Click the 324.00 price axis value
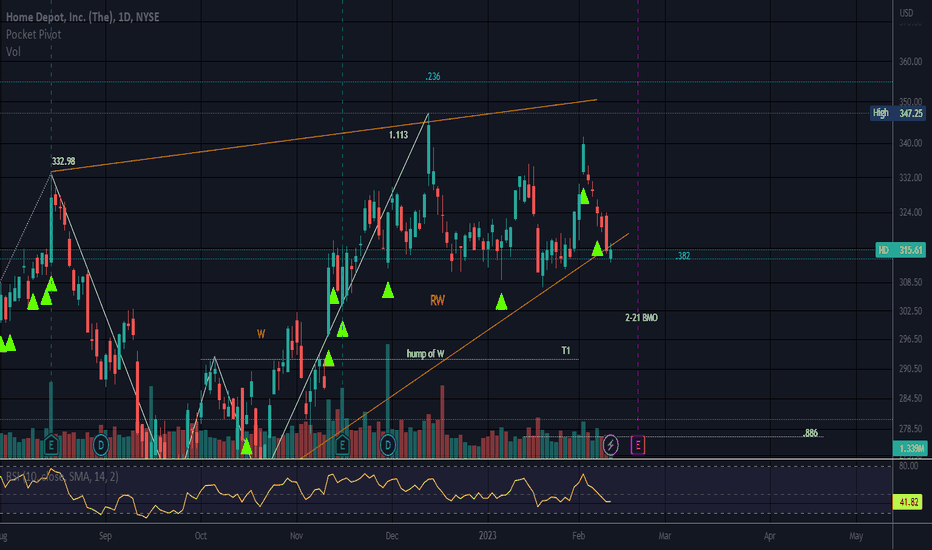The height and width of the screenshot is (550, 932). (x=910, y=212)
